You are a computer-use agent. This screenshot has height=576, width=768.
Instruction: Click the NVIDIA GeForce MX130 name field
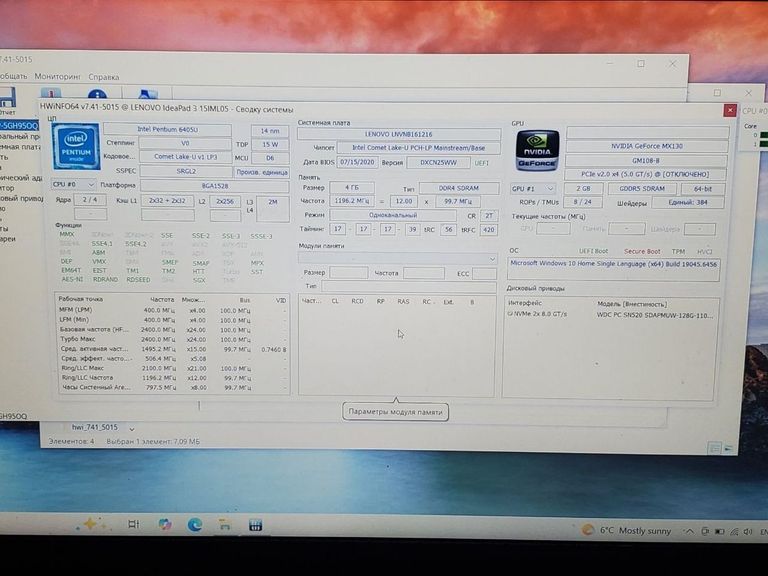[x=647, y=146]
